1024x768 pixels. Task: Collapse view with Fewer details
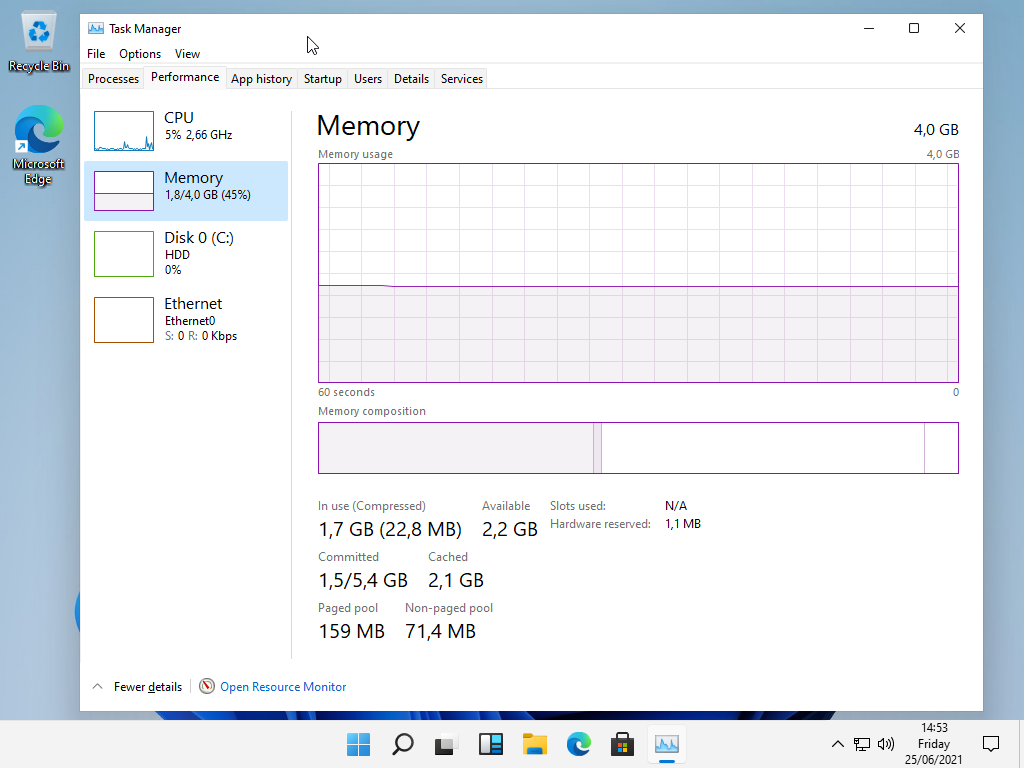click(x=138, y=687)
